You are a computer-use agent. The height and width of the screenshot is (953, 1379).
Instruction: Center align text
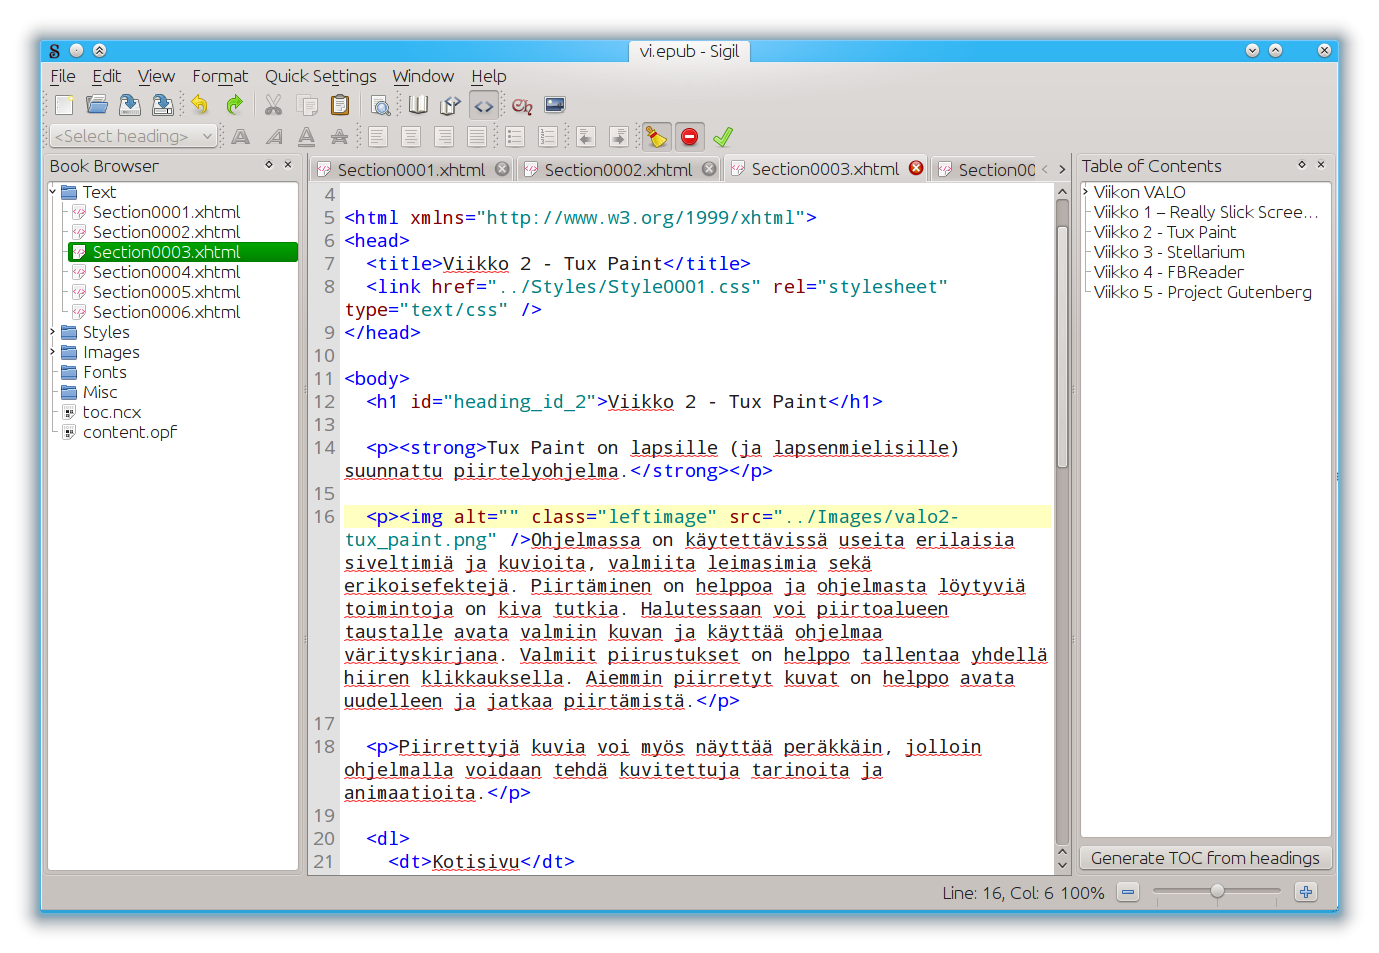point(411,137)
